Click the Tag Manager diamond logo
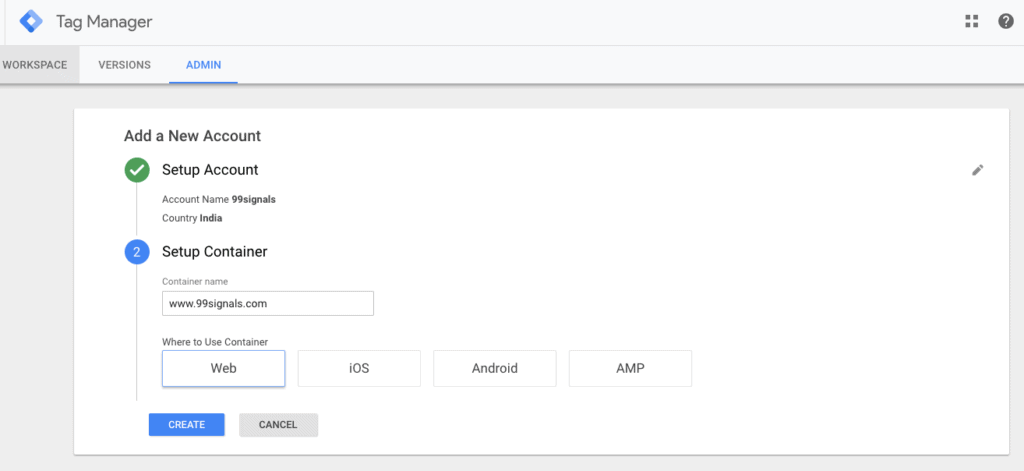This screenshot has width=1024, height=471. [32, 21]
